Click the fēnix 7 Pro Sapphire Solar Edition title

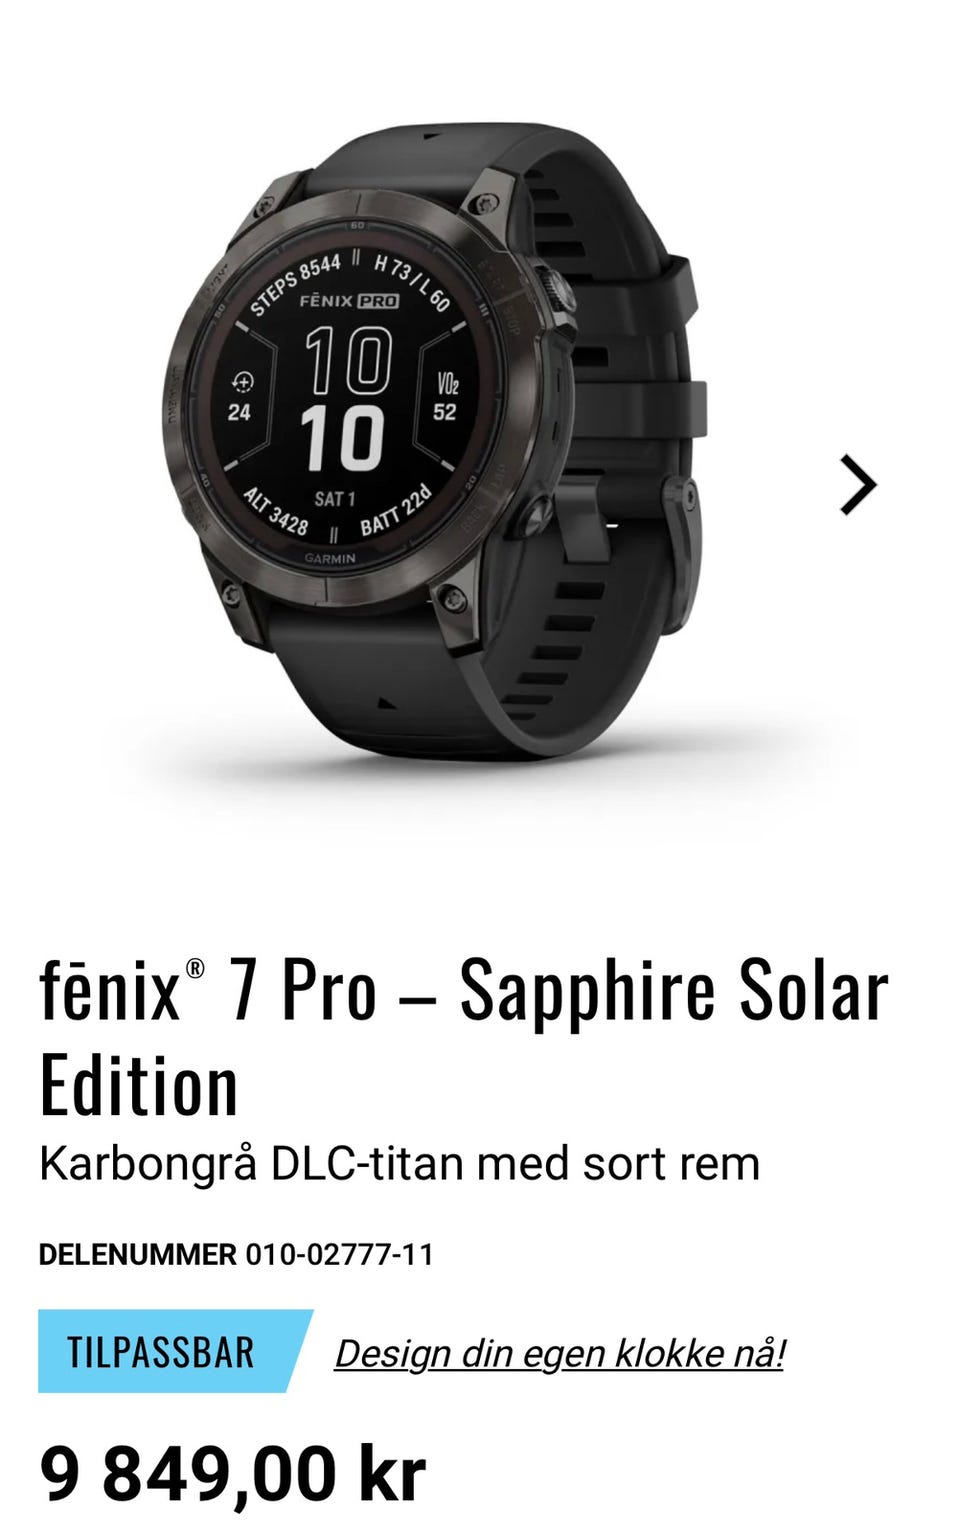(464, 1037)
